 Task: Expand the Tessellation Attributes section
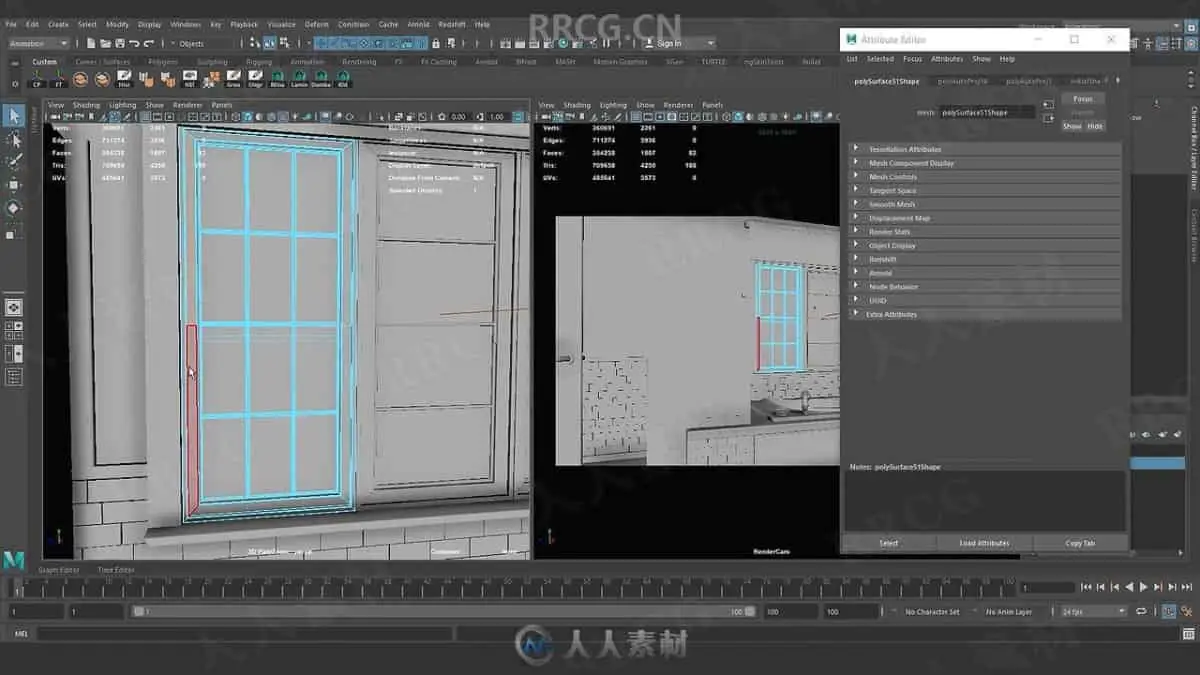985,149
